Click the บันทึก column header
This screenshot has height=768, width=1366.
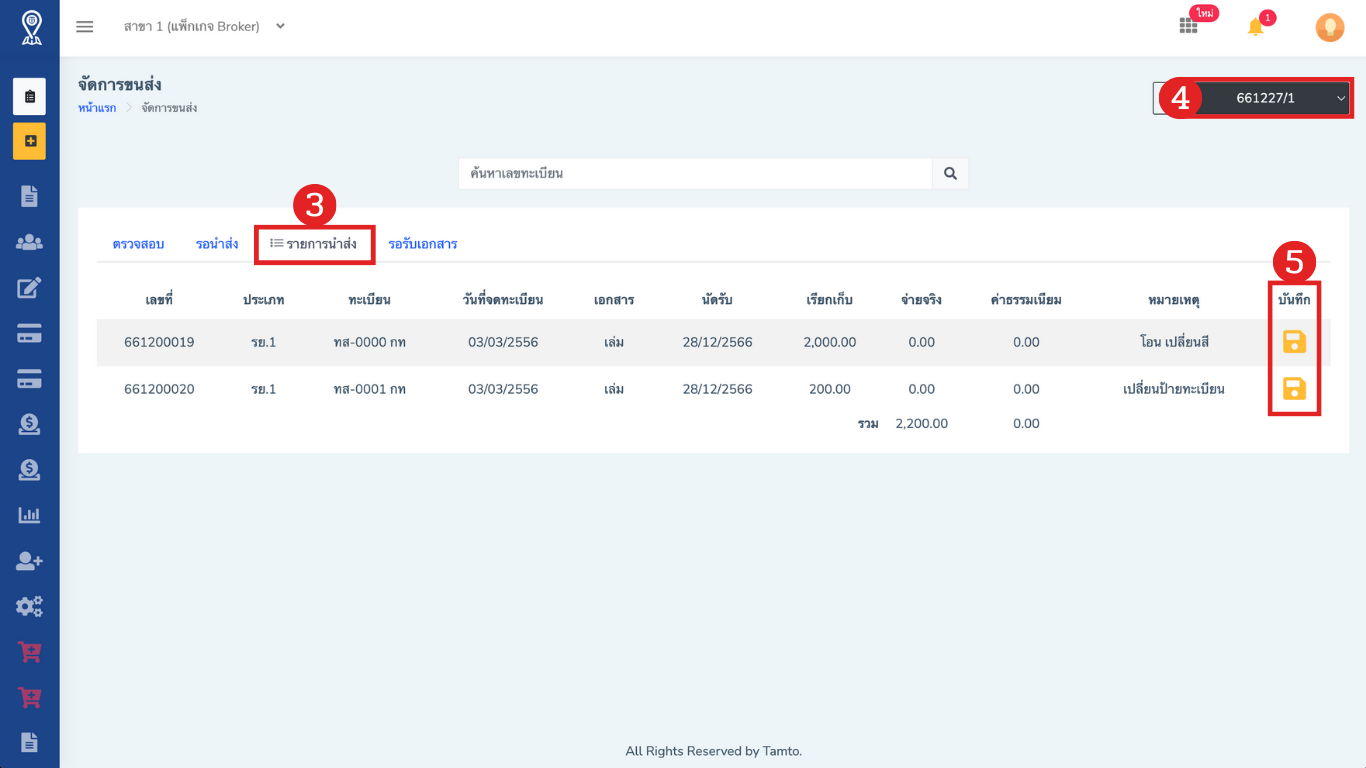tap(1295, 300)
